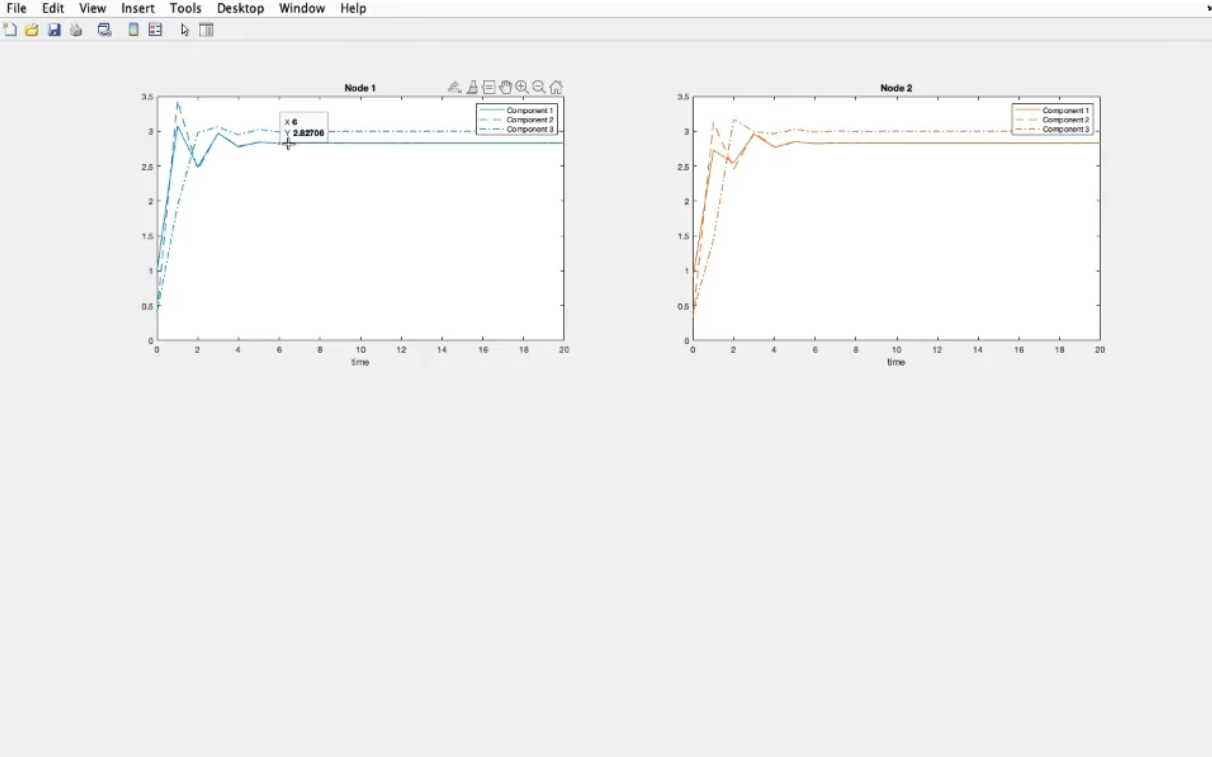
Task: Select zoom out magnifier on Node 1 axes
Action: click(x=539, y=88)
